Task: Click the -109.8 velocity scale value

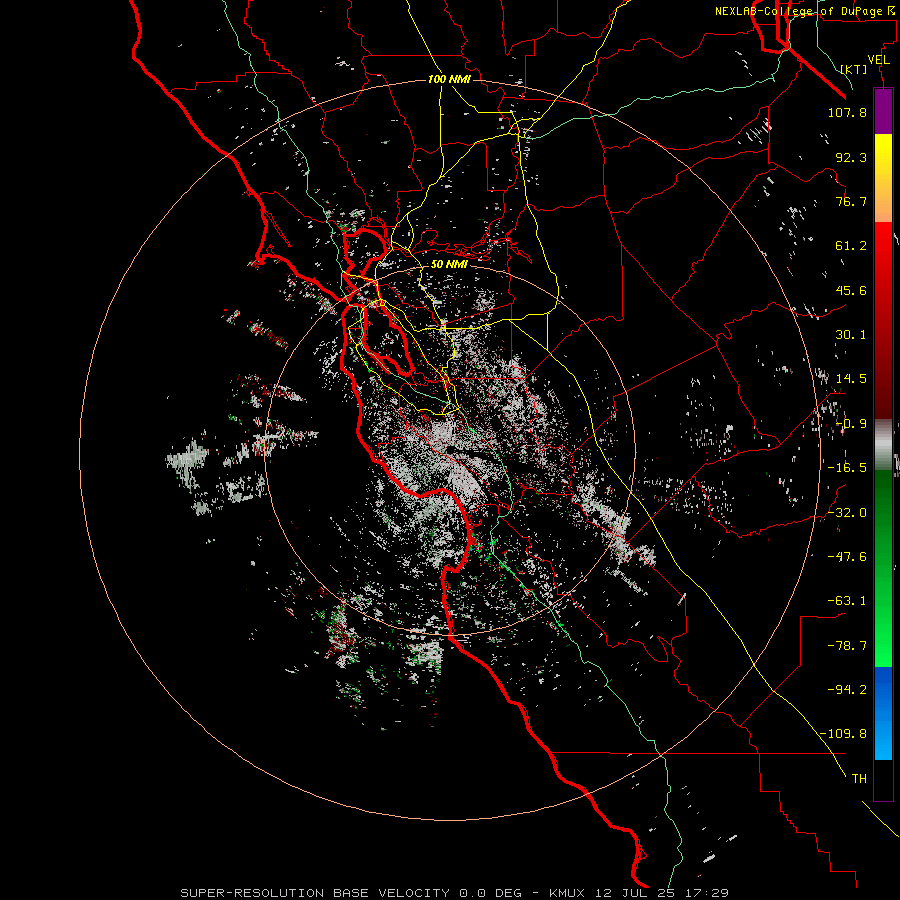Action: (843, 734)
